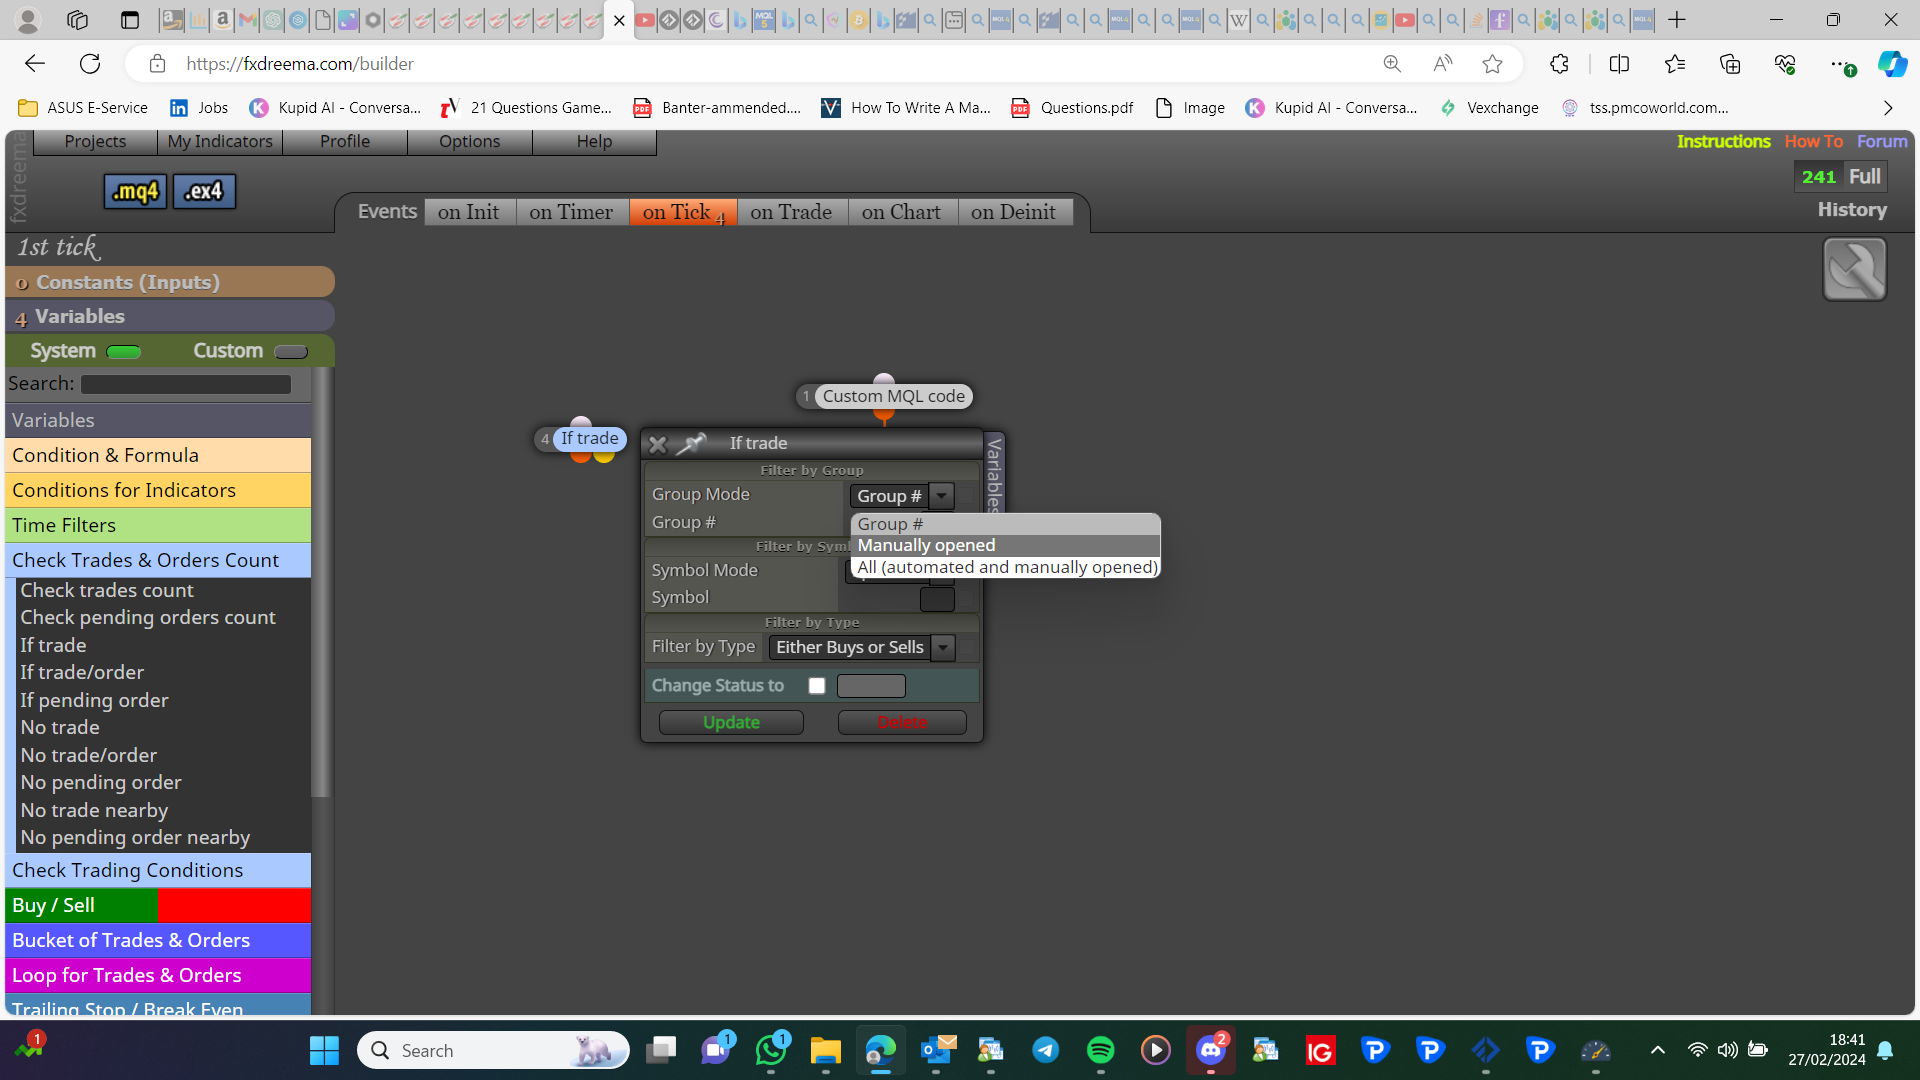
Task: Click the yellow output dot under If trade block
Action: (x=604, y=457)
